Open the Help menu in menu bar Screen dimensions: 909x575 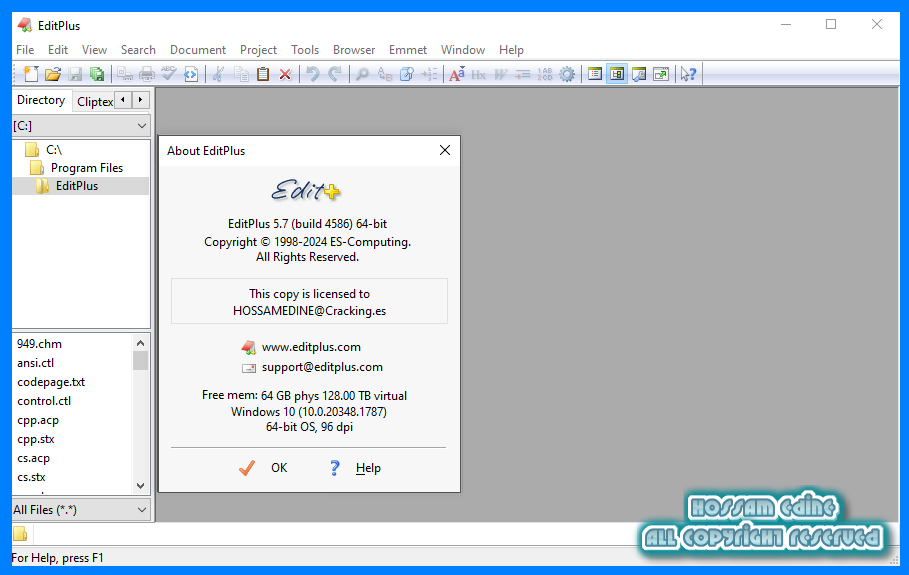511,50
